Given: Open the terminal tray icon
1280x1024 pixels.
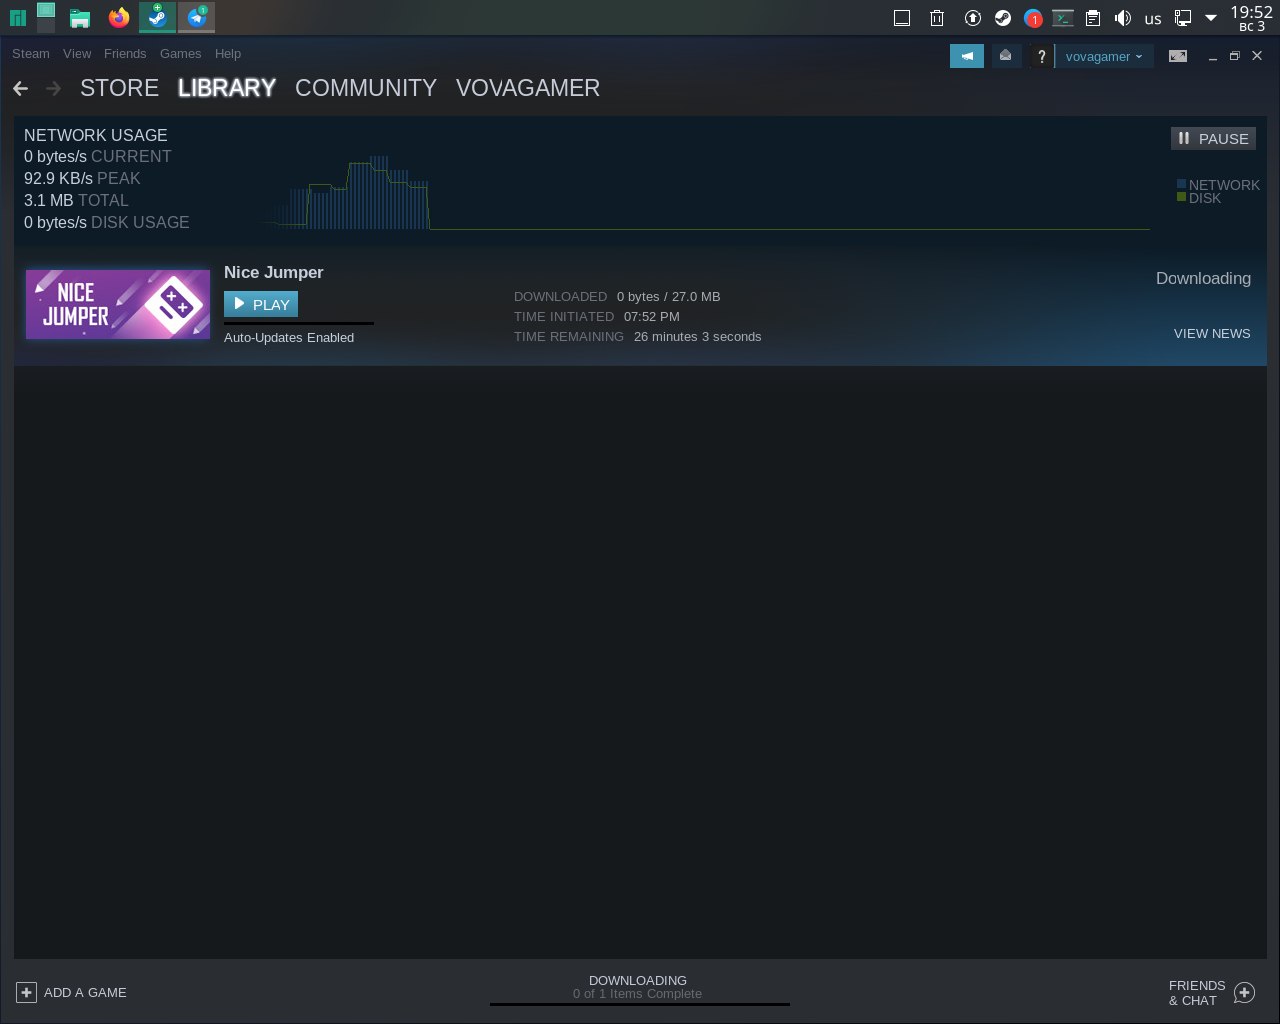Looking at the screenshot, I should (x=1062, y=17).
